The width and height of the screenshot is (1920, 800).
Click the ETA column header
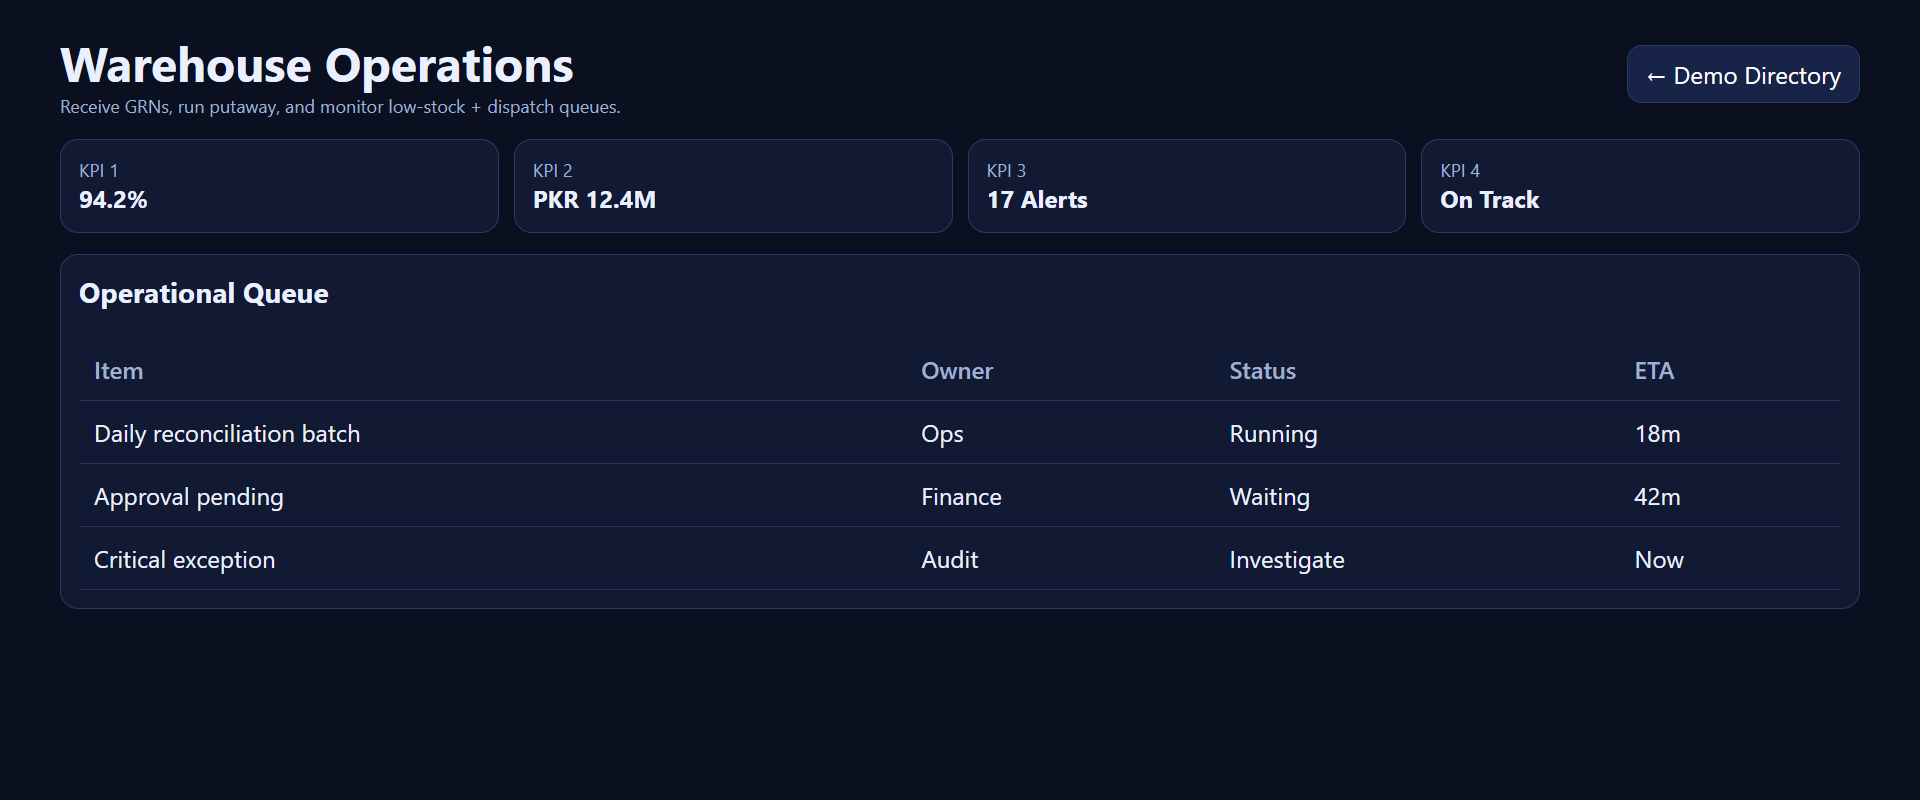[x=1653, y=371]
